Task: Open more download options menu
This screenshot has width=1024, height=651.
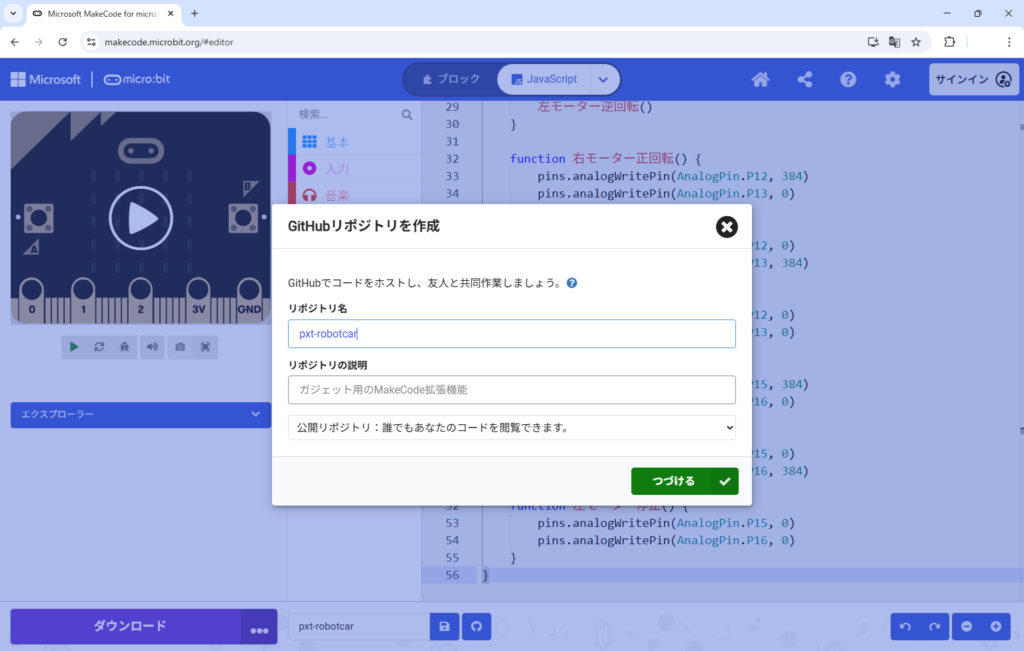Action: pos(259,627)
